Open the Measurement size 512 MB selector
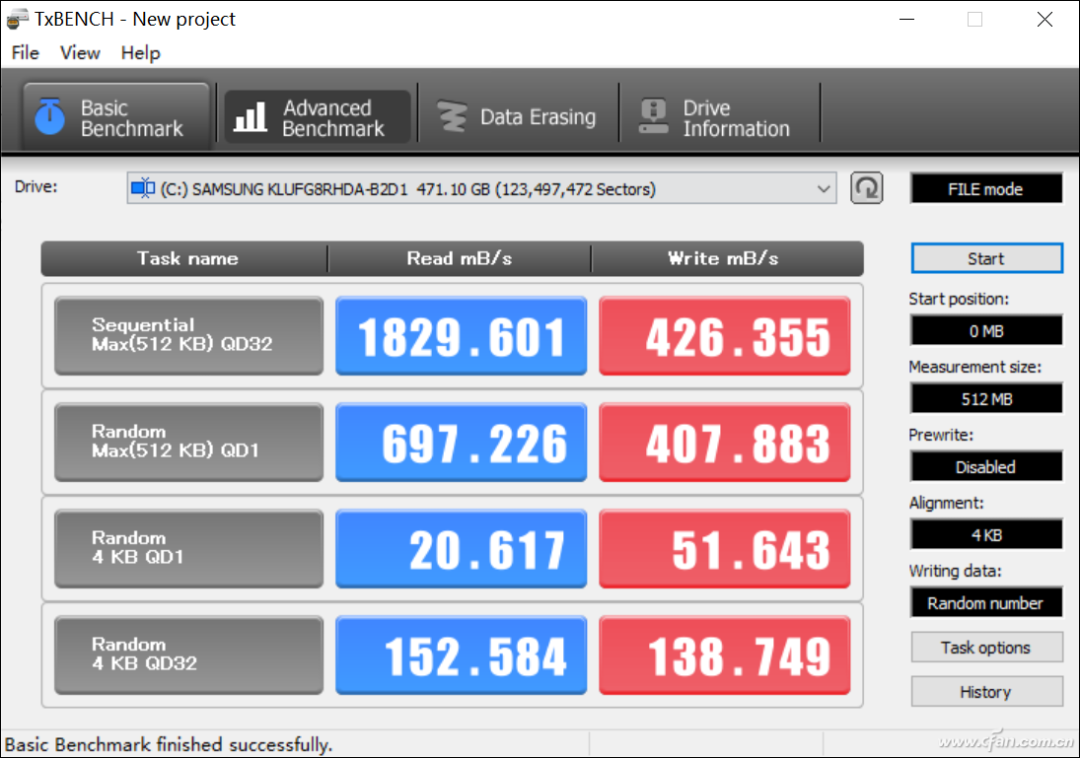 tap(986, 399)
